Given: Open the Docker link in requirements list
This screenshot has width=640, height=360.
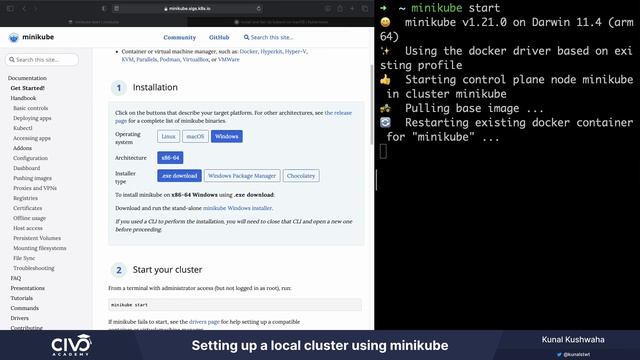Looking at the screenshot, I should pyautogui.click(x=249, y=52).
